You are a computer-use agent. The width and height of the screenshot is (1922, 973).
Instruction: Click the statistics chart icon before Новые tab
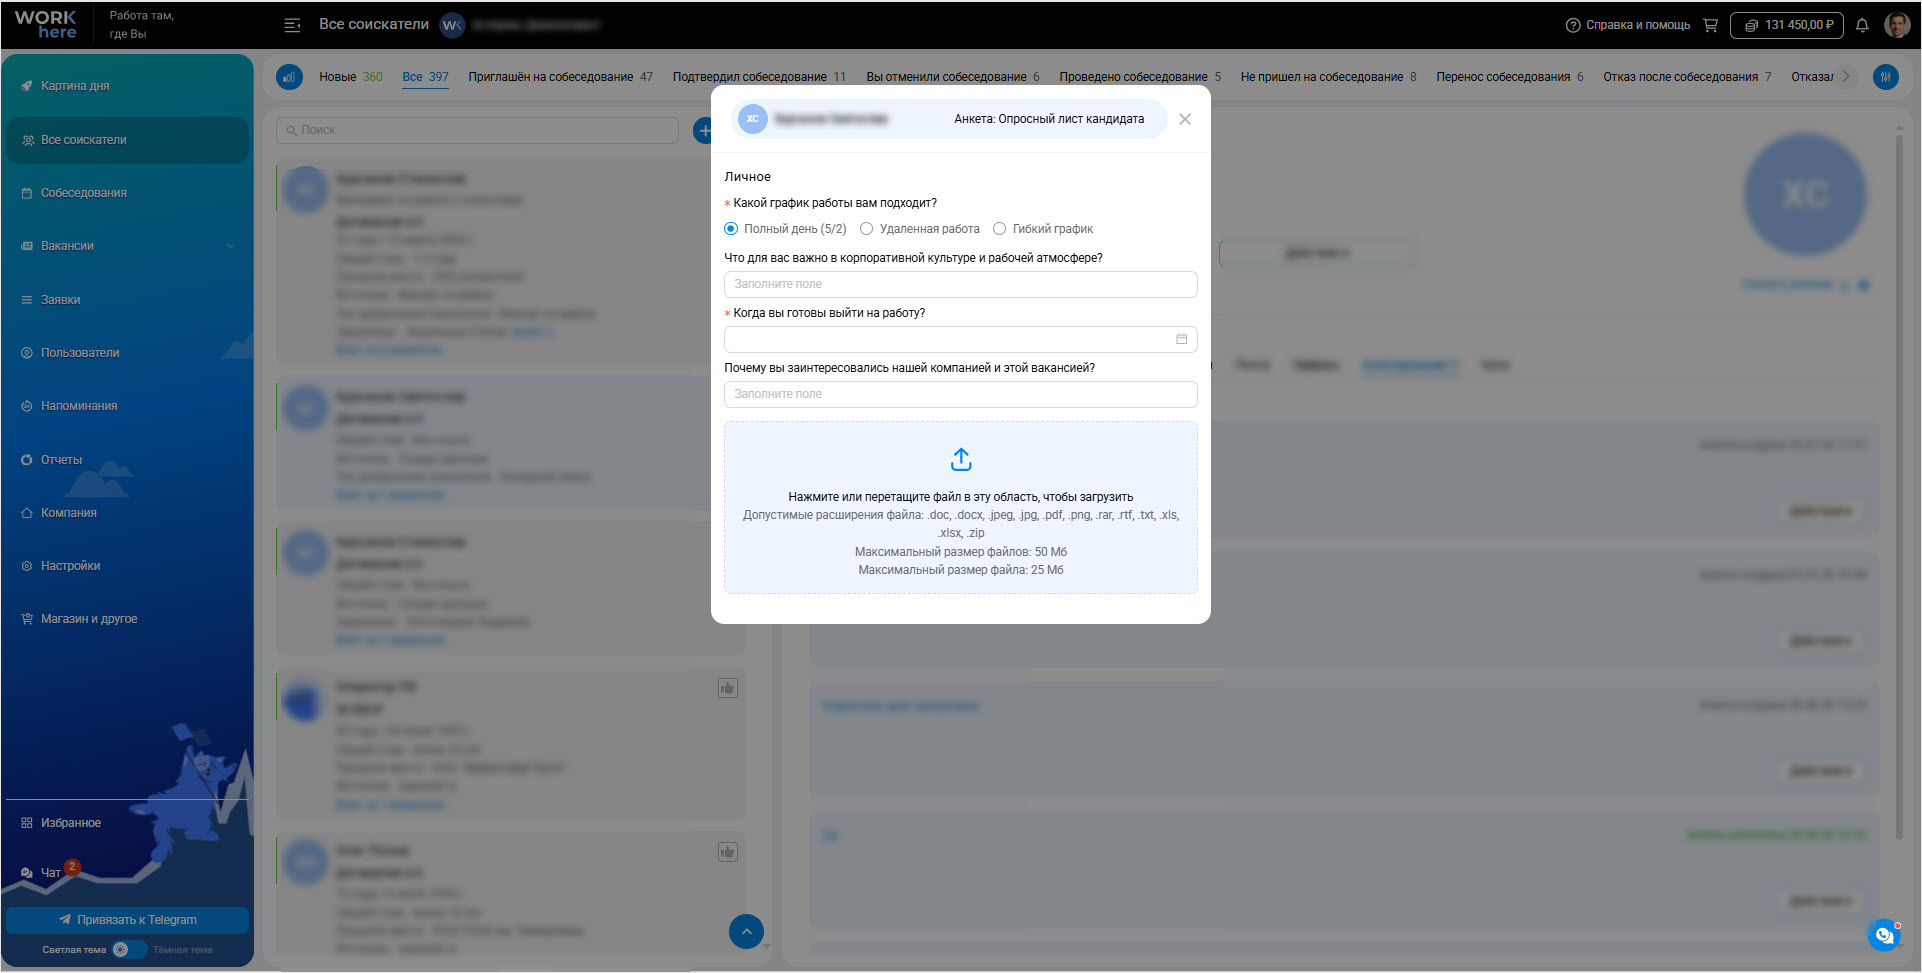point(290,77)
